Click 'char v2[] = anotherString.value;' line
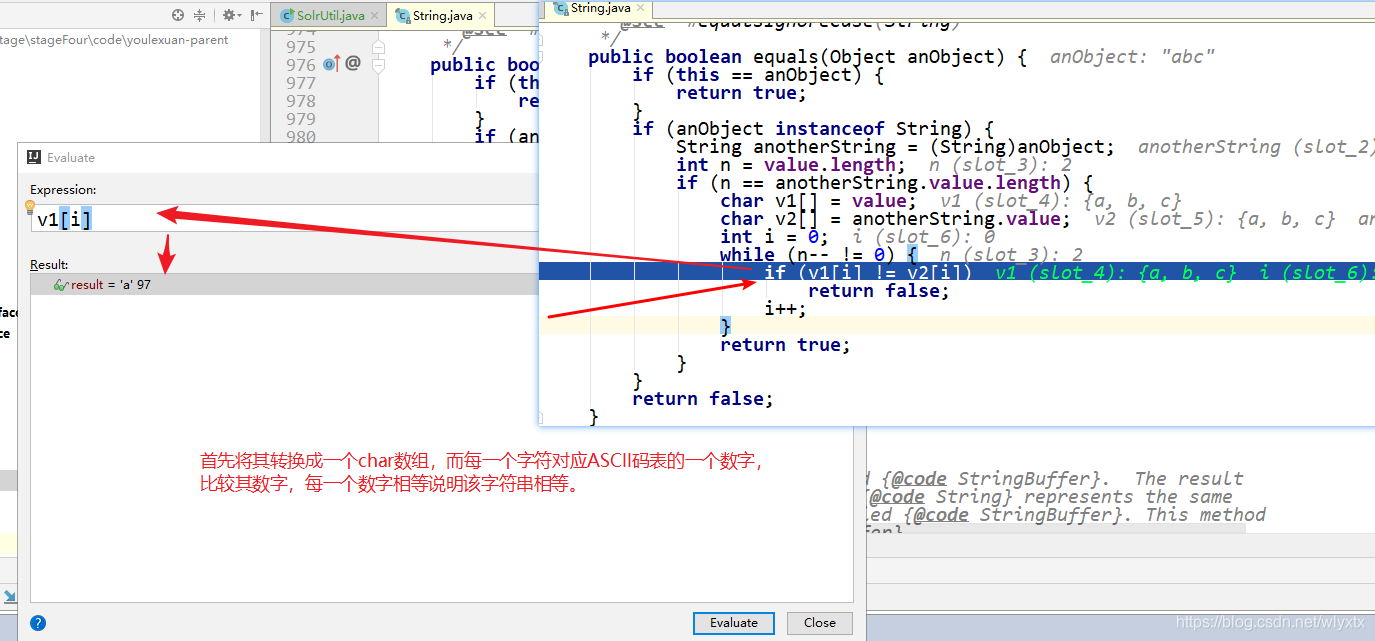This screenshot has height=641, width=1375. coord(894,218)
